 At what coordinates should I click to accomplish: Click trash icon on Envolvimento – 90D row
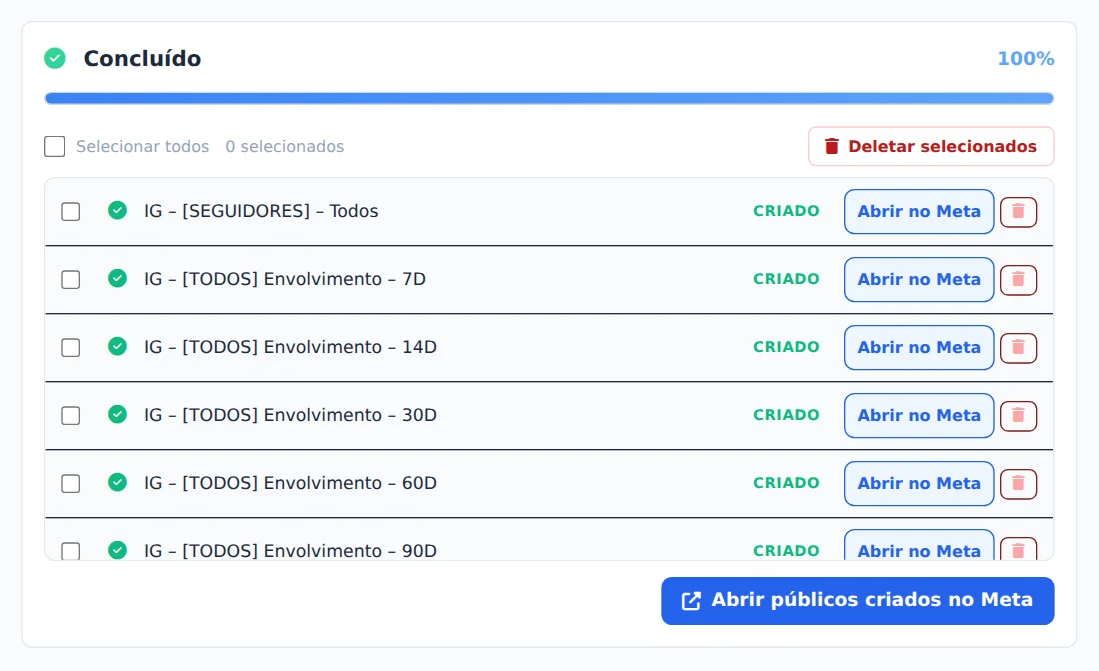click(1018, 549)
